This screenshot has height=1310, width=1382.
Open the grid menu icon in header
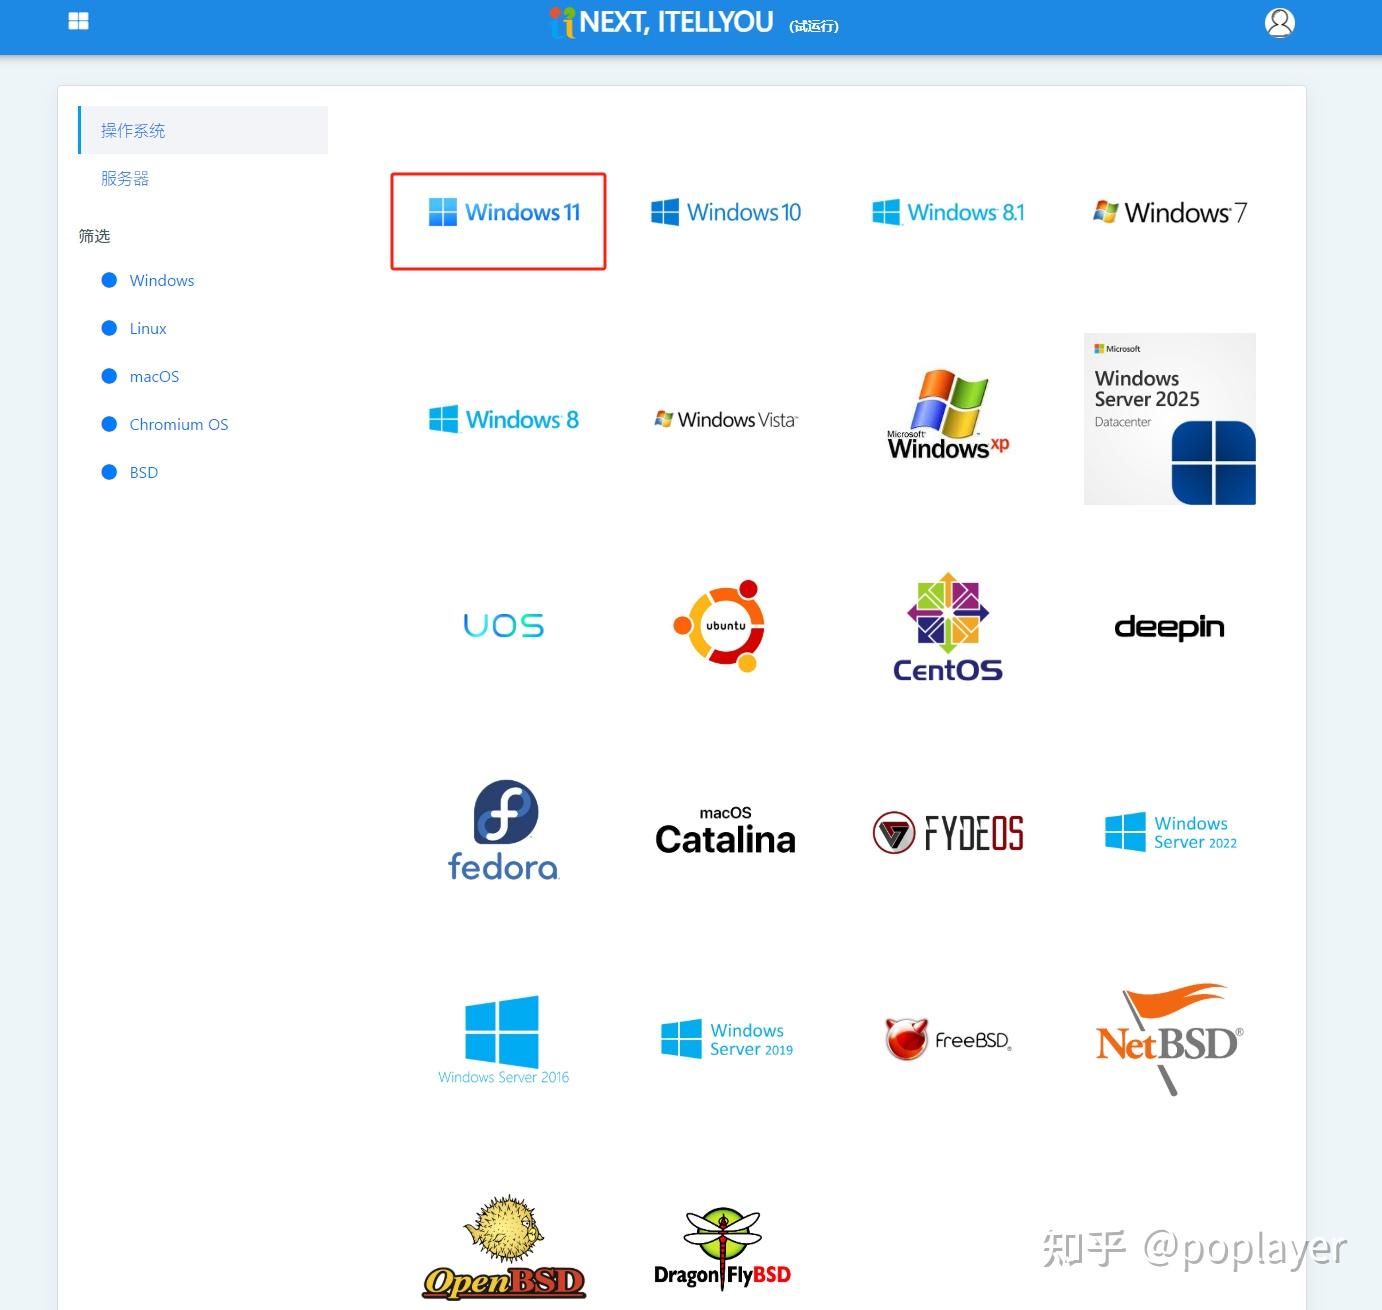coord(78,21)
